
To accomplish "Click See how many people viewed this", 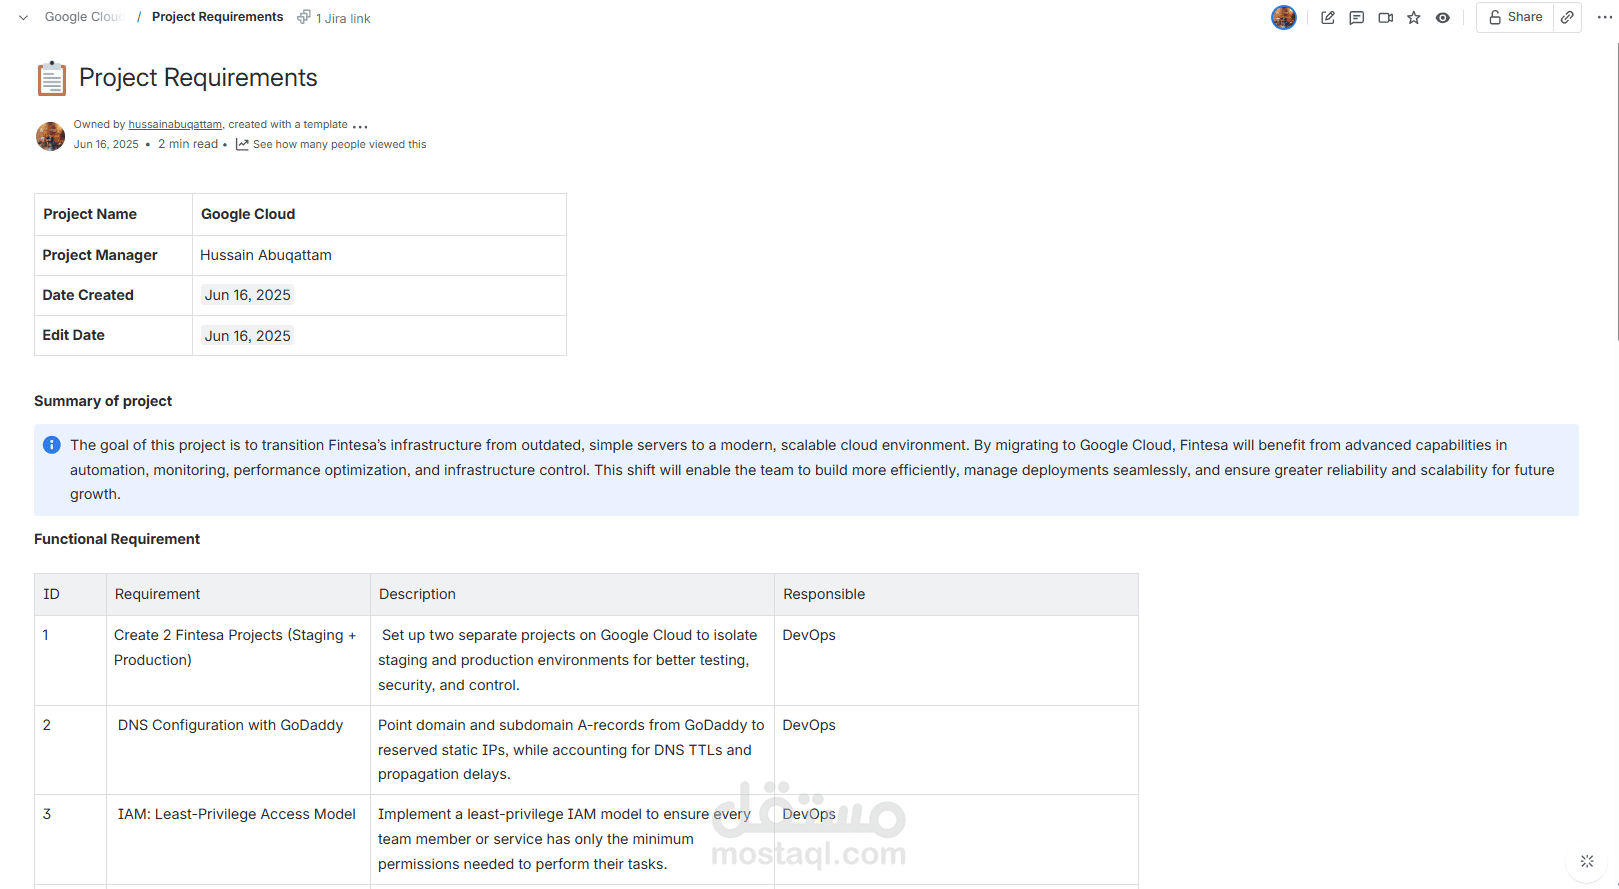I will pyautogui.click(x=339, y=144).
